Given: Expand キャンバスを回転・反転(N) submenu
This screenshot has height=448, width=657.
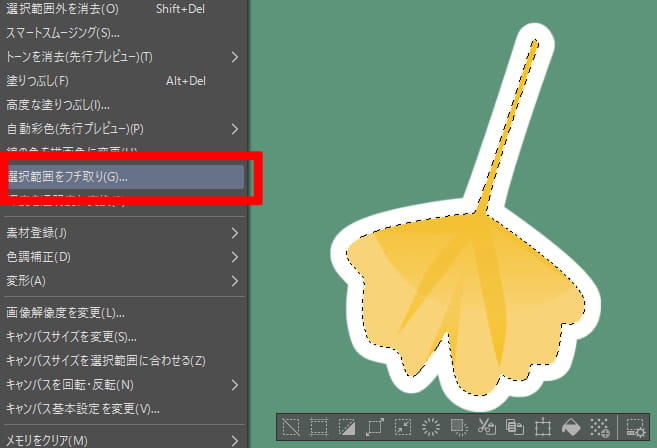Looking at the screenshot, I should pyautogui.click(x=124, y=385).
